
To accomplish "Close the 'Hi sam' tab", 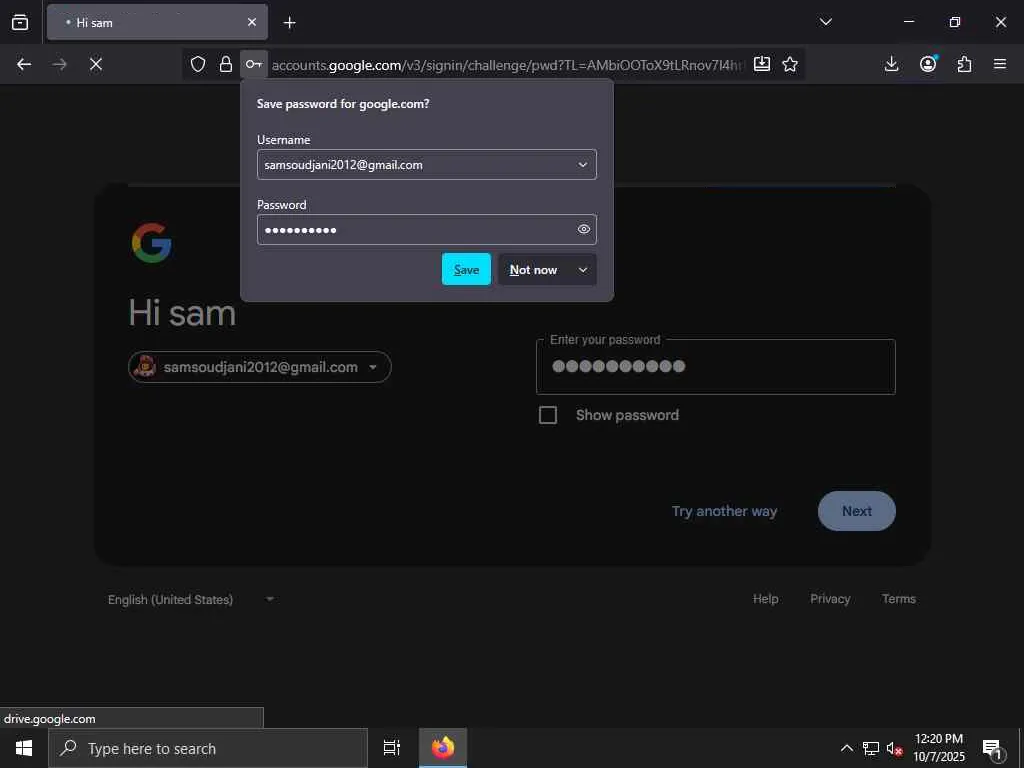I will (252, 22).
